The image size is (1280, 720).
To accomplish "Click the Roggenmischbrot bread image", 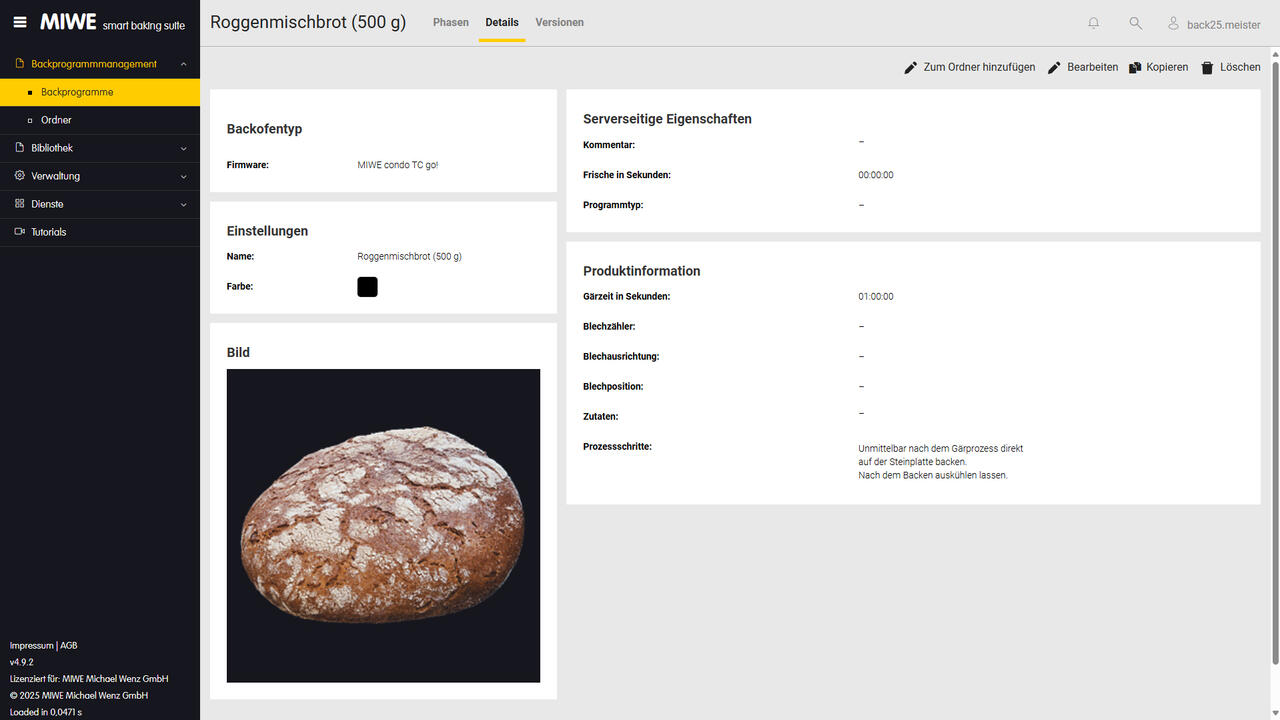I will [383, 525].
